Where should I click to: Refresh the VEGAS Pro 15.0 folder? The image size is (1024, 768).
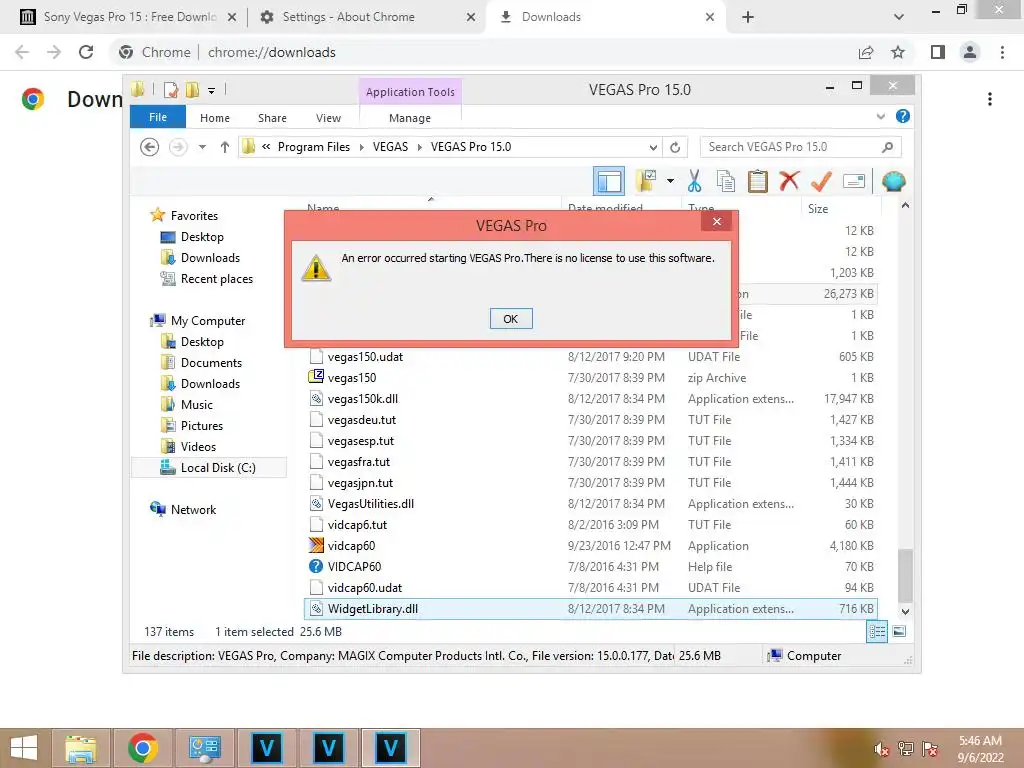coord(675,147)
